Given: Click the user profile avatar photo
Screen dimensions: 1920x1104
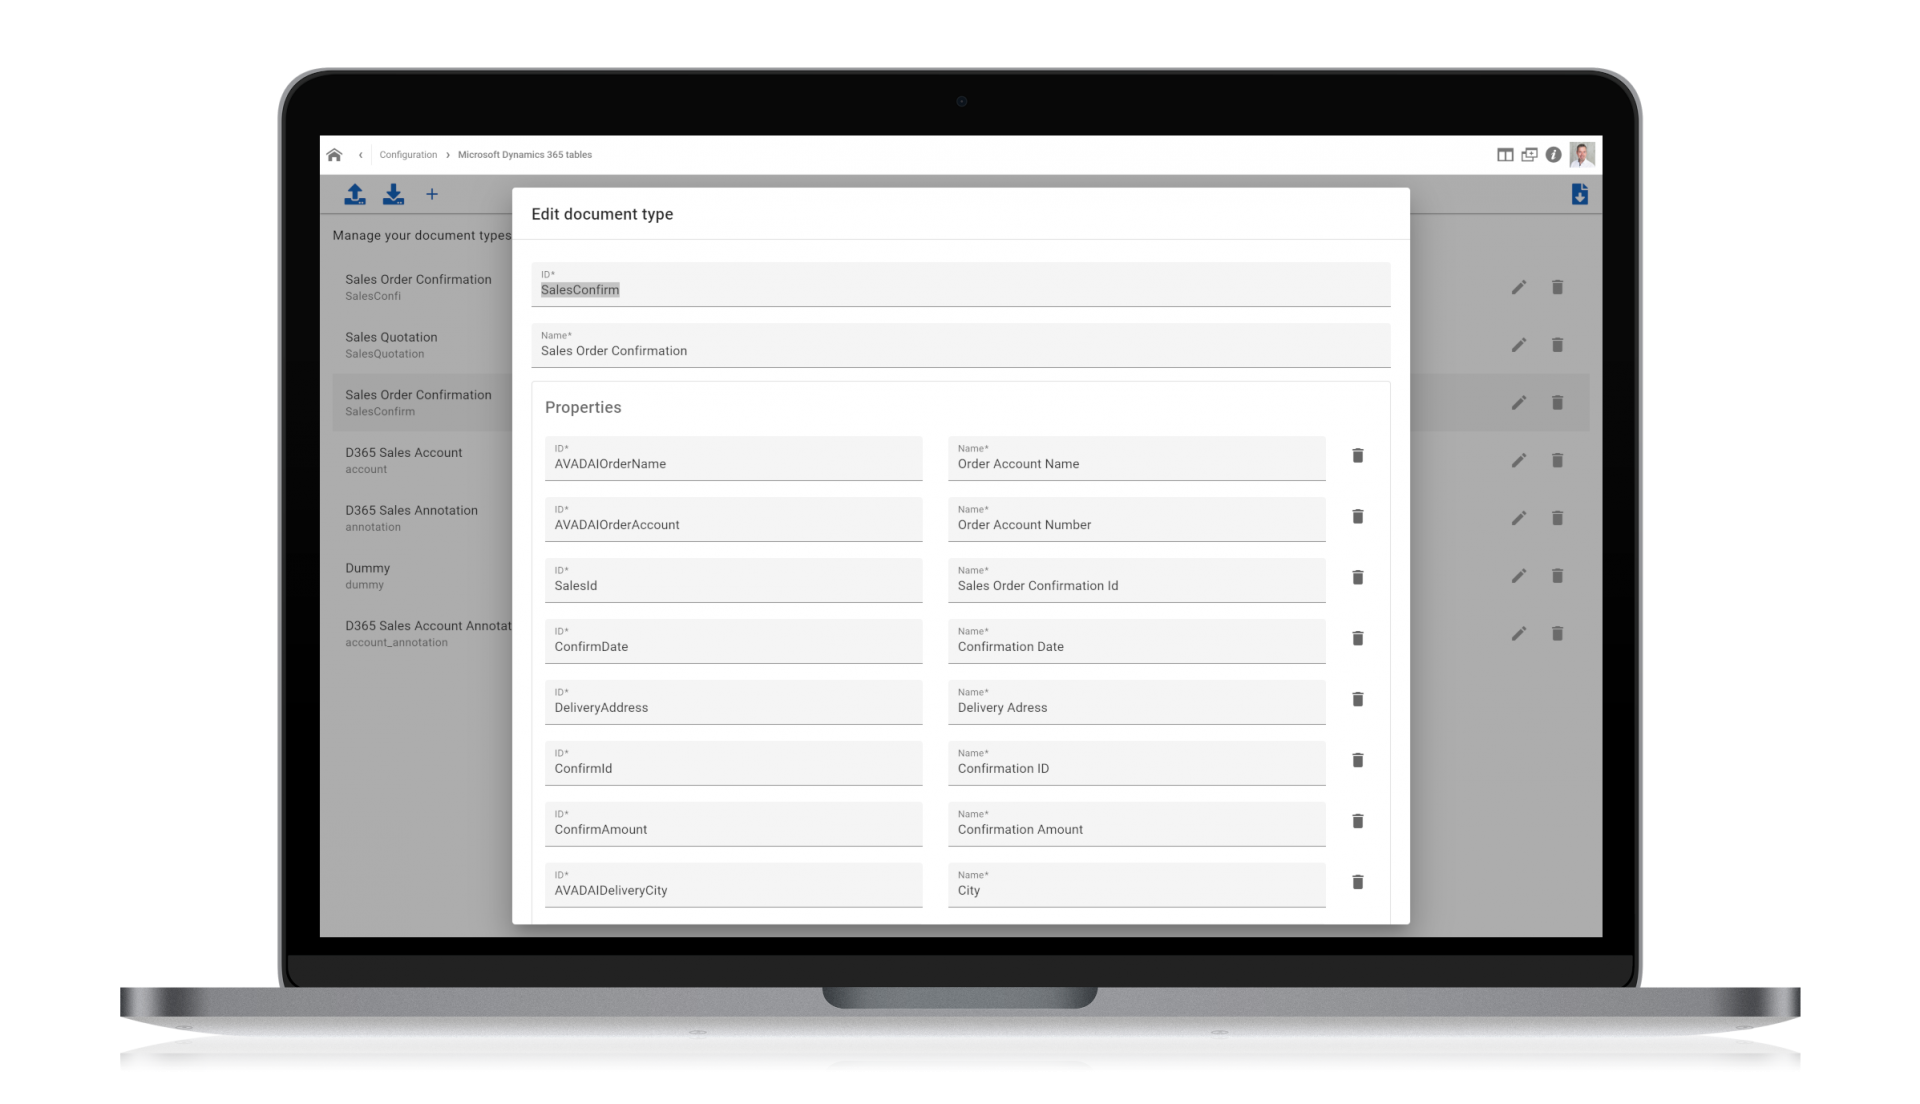Looking at the screenshot, I should pyautogui.click(x=1581, y=155).
